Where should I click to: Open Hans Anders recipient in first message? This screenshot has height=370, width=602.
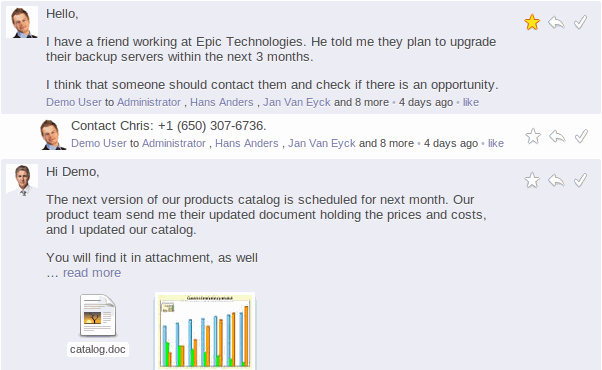[222, 102]
